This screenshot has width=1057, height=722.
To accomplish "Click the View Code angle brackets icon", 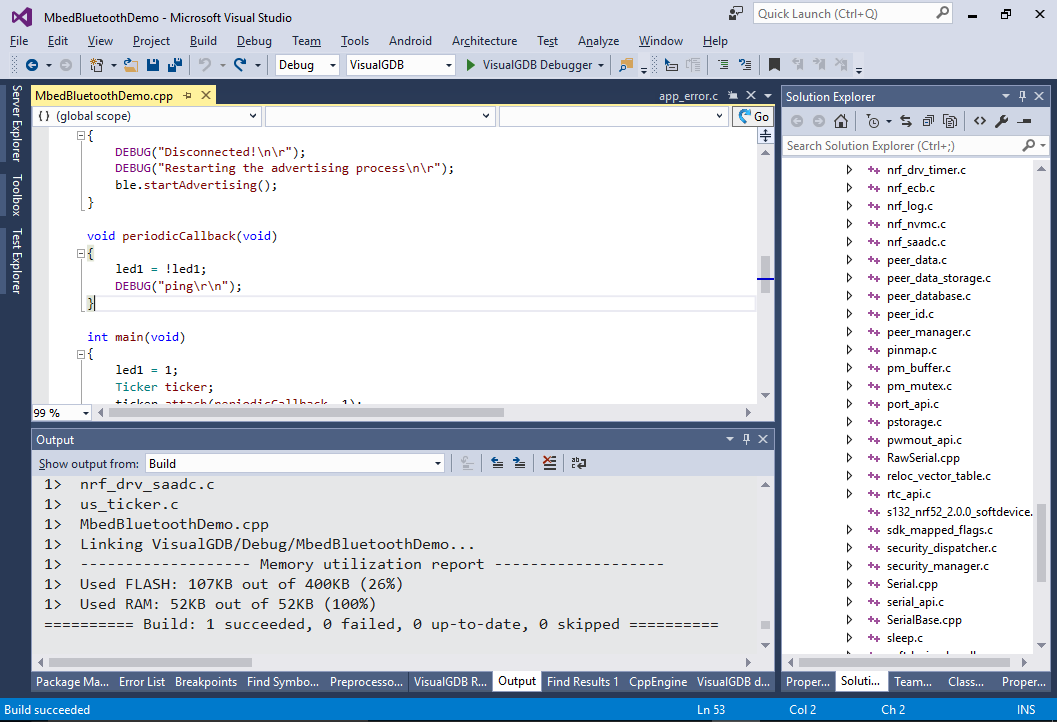I will (980, 121).
